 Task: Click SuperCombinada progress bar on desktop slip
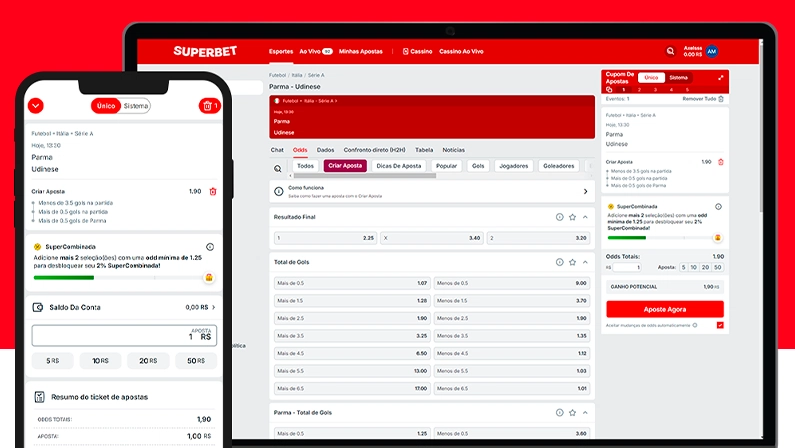pos(659,238)
